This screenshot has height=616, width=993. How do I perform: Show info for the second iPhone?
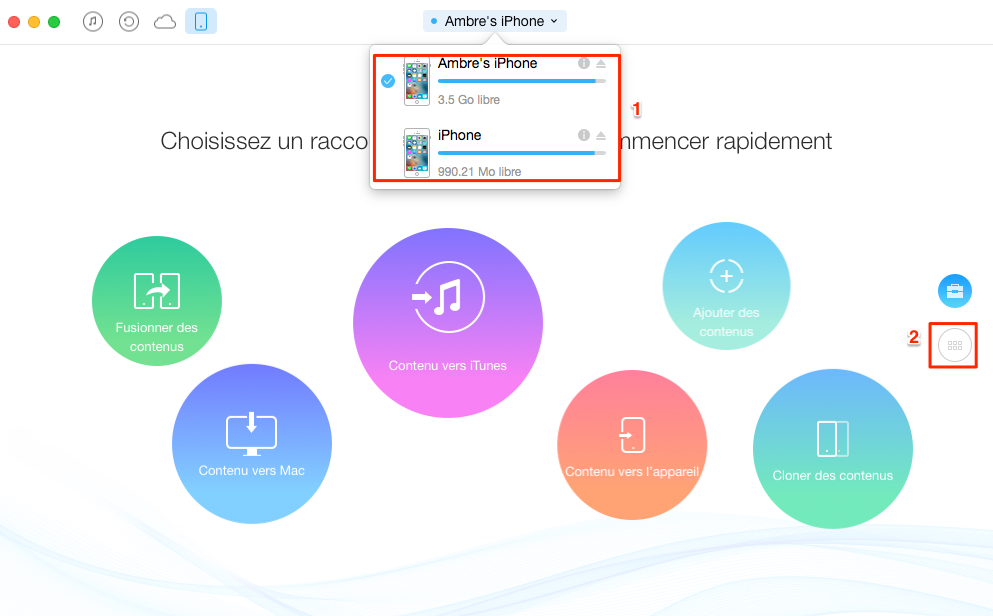coord(584,135)
